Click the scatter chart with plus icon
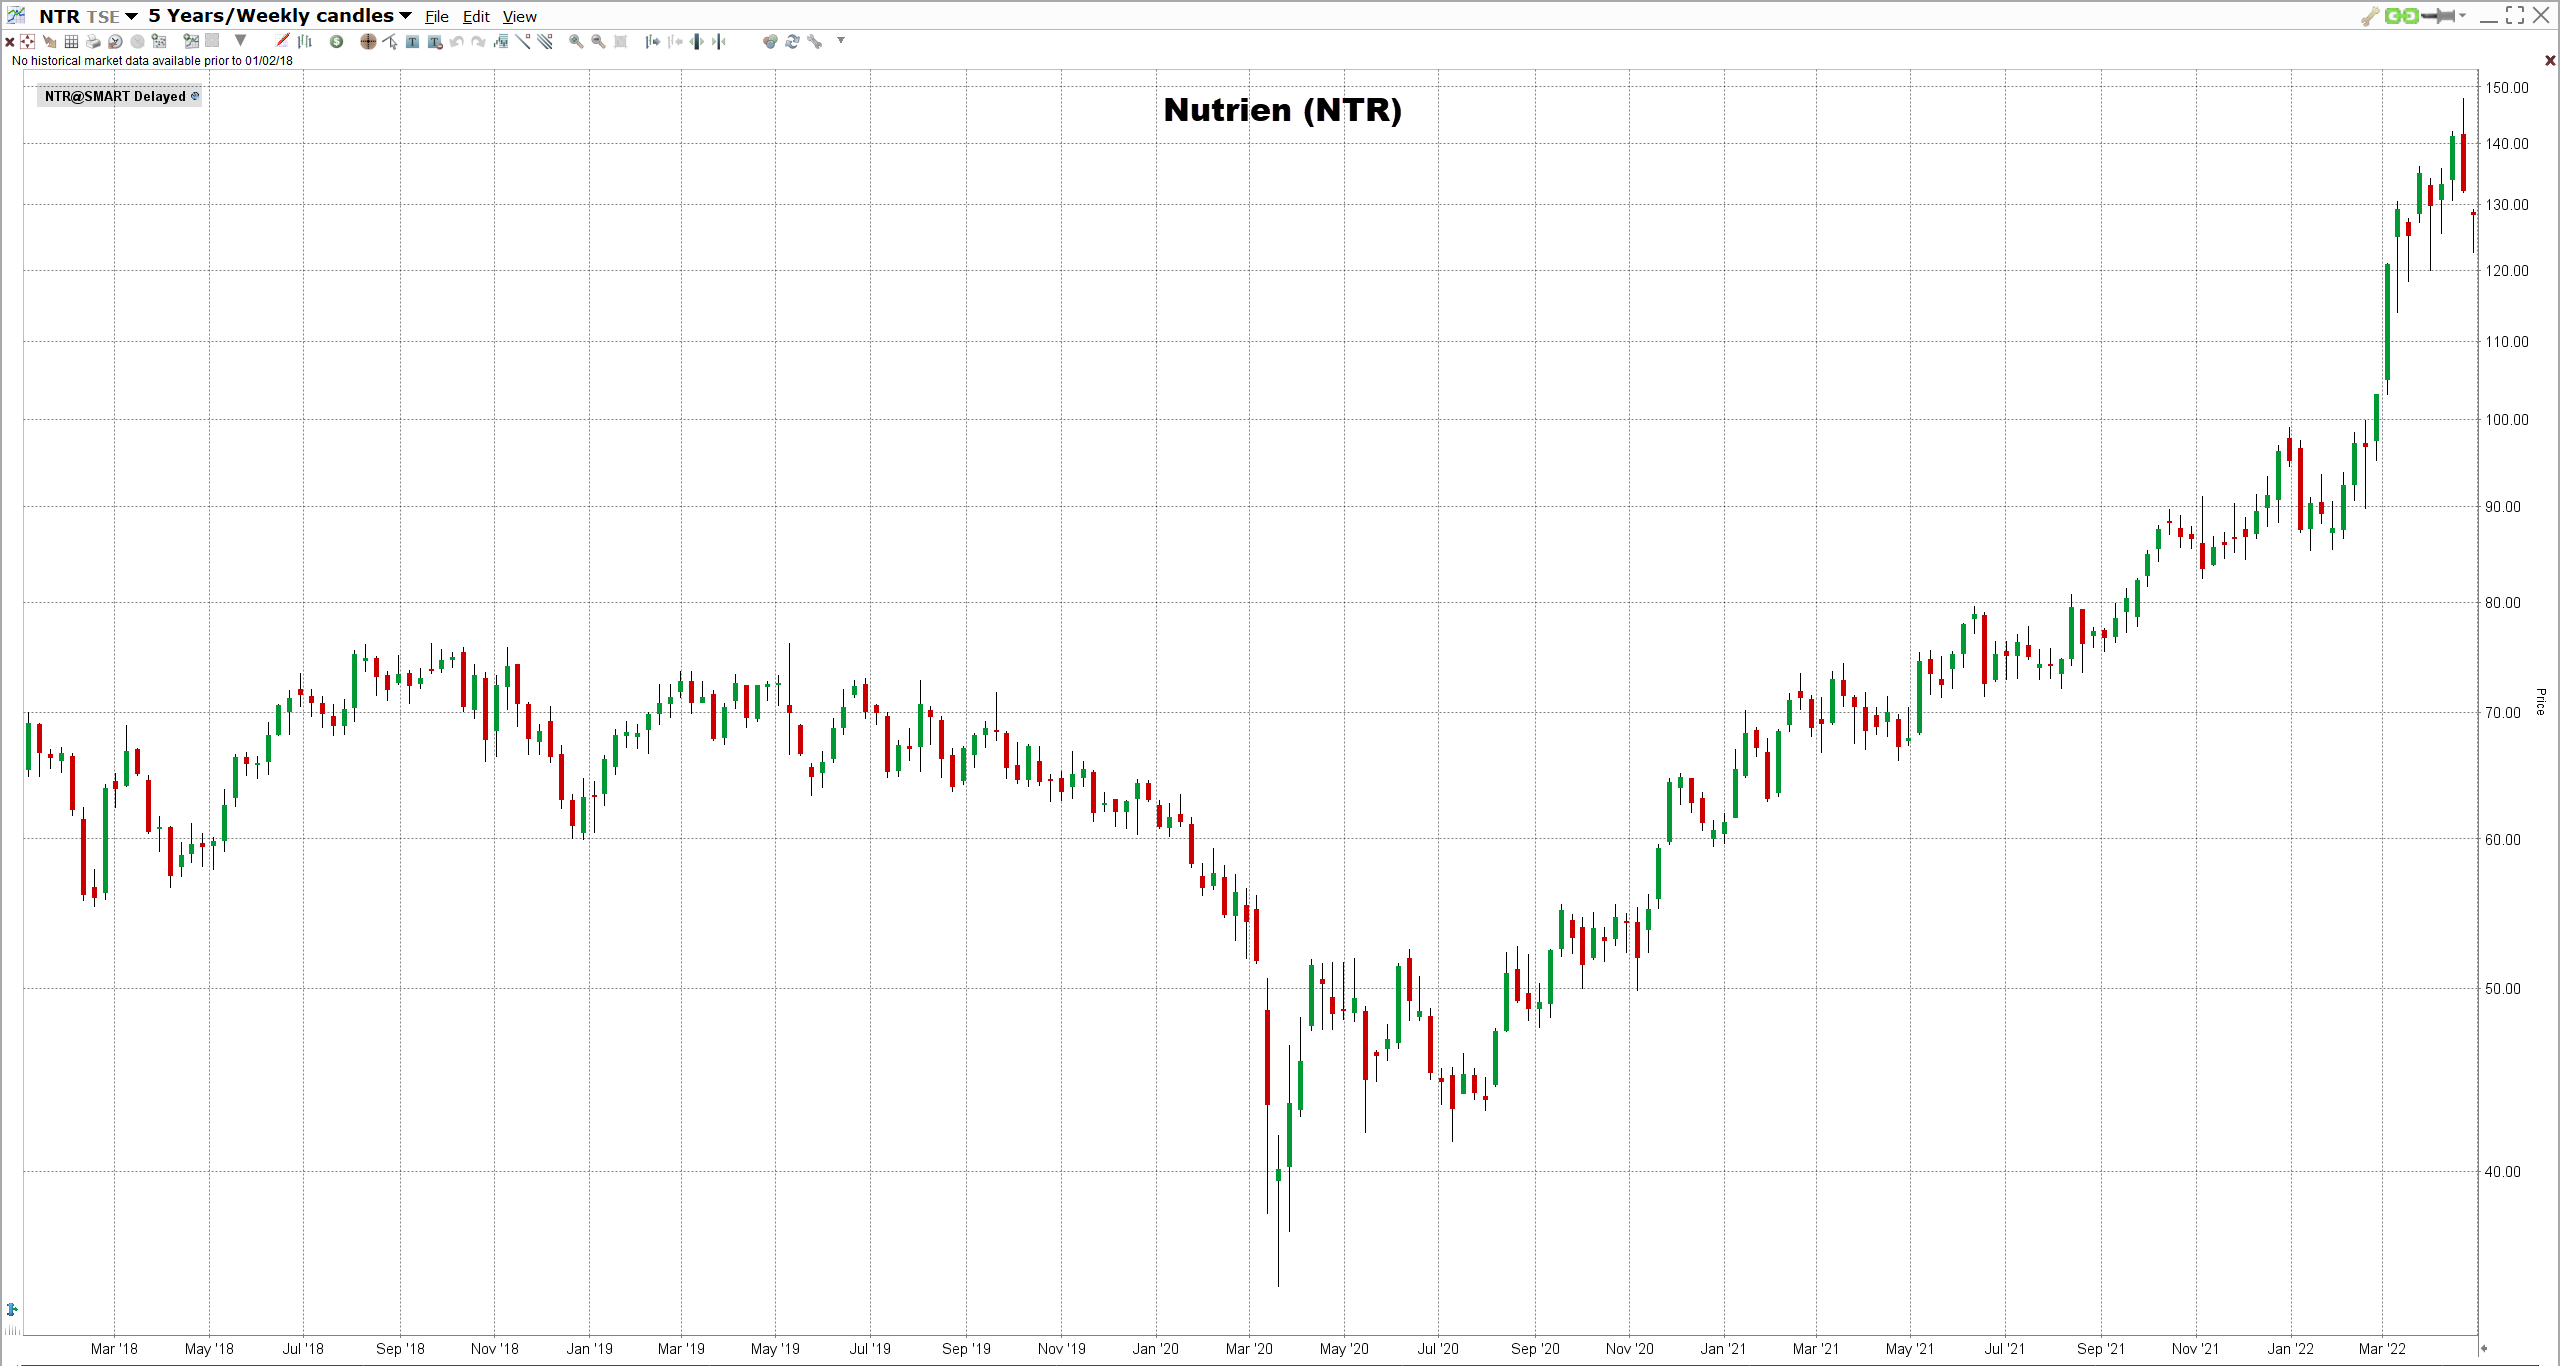Viewport: 2560px width, 1366px height. (159, 42)
